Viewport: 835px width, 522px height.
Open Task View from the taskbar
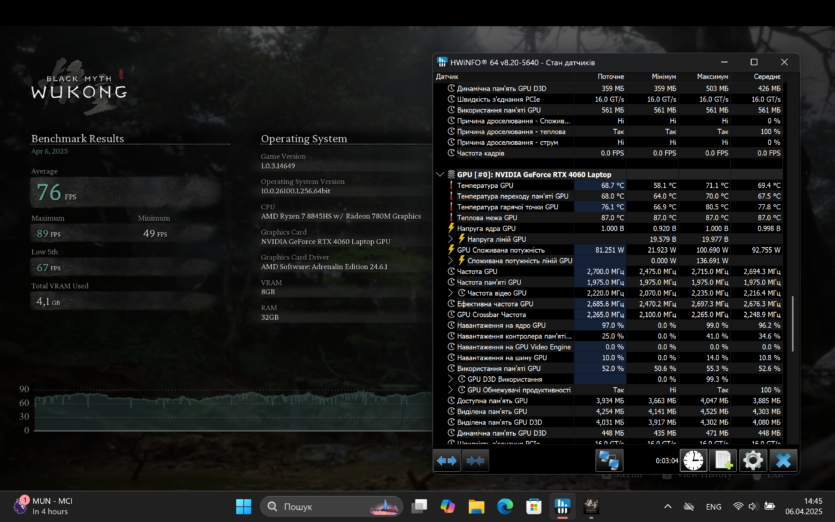(x=420, y=506)
